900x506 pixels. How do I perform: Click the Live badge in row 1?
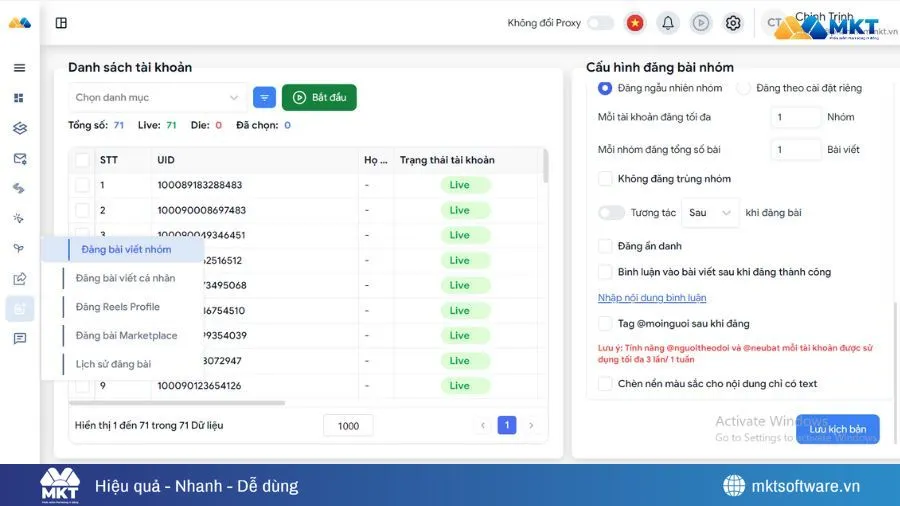[465, 185]
